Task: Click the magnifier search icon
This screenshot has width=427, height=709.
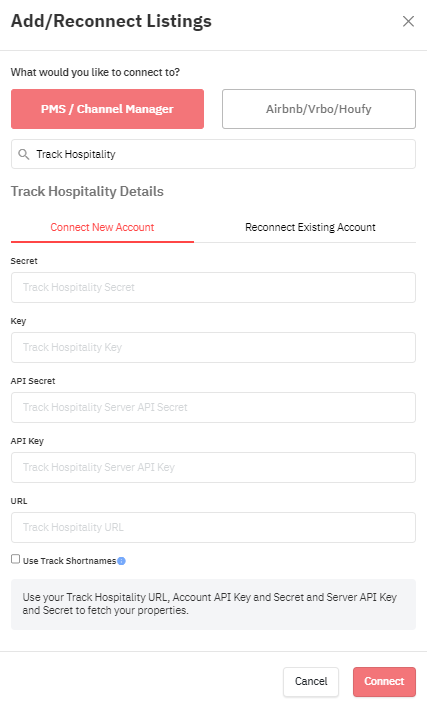Action: tap(24, 154)
